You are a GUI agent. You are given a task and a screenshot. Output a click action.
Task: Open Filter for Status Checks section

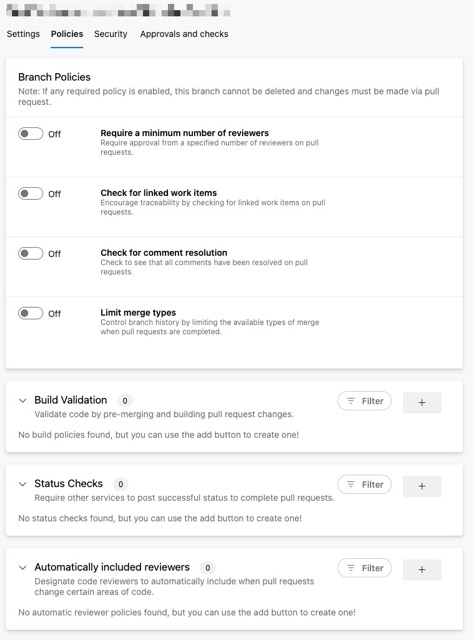[364, 484]
